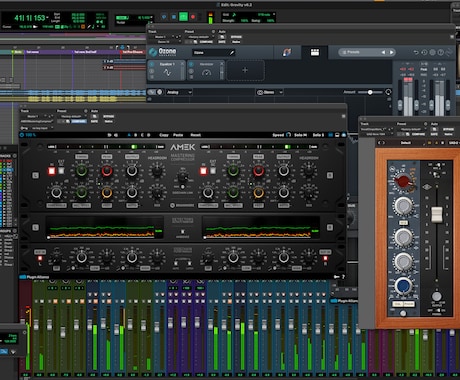Click the Ozone undo icon
The width and height of the screenshot is (460, 380).
pos(416,52)
